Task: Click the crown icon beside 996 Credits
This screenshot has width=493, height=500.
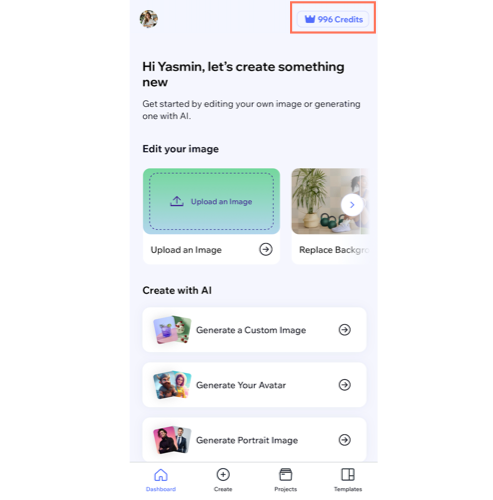Action: tap(310, 19)
